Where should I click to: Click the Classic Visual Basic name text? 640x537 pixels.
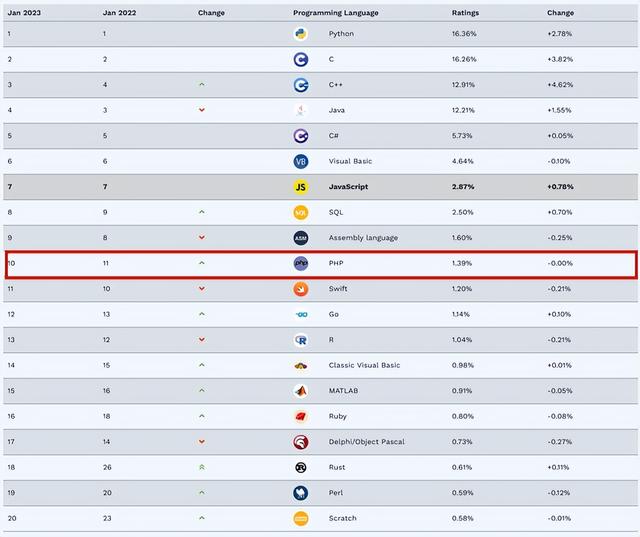tap(364, 365)
